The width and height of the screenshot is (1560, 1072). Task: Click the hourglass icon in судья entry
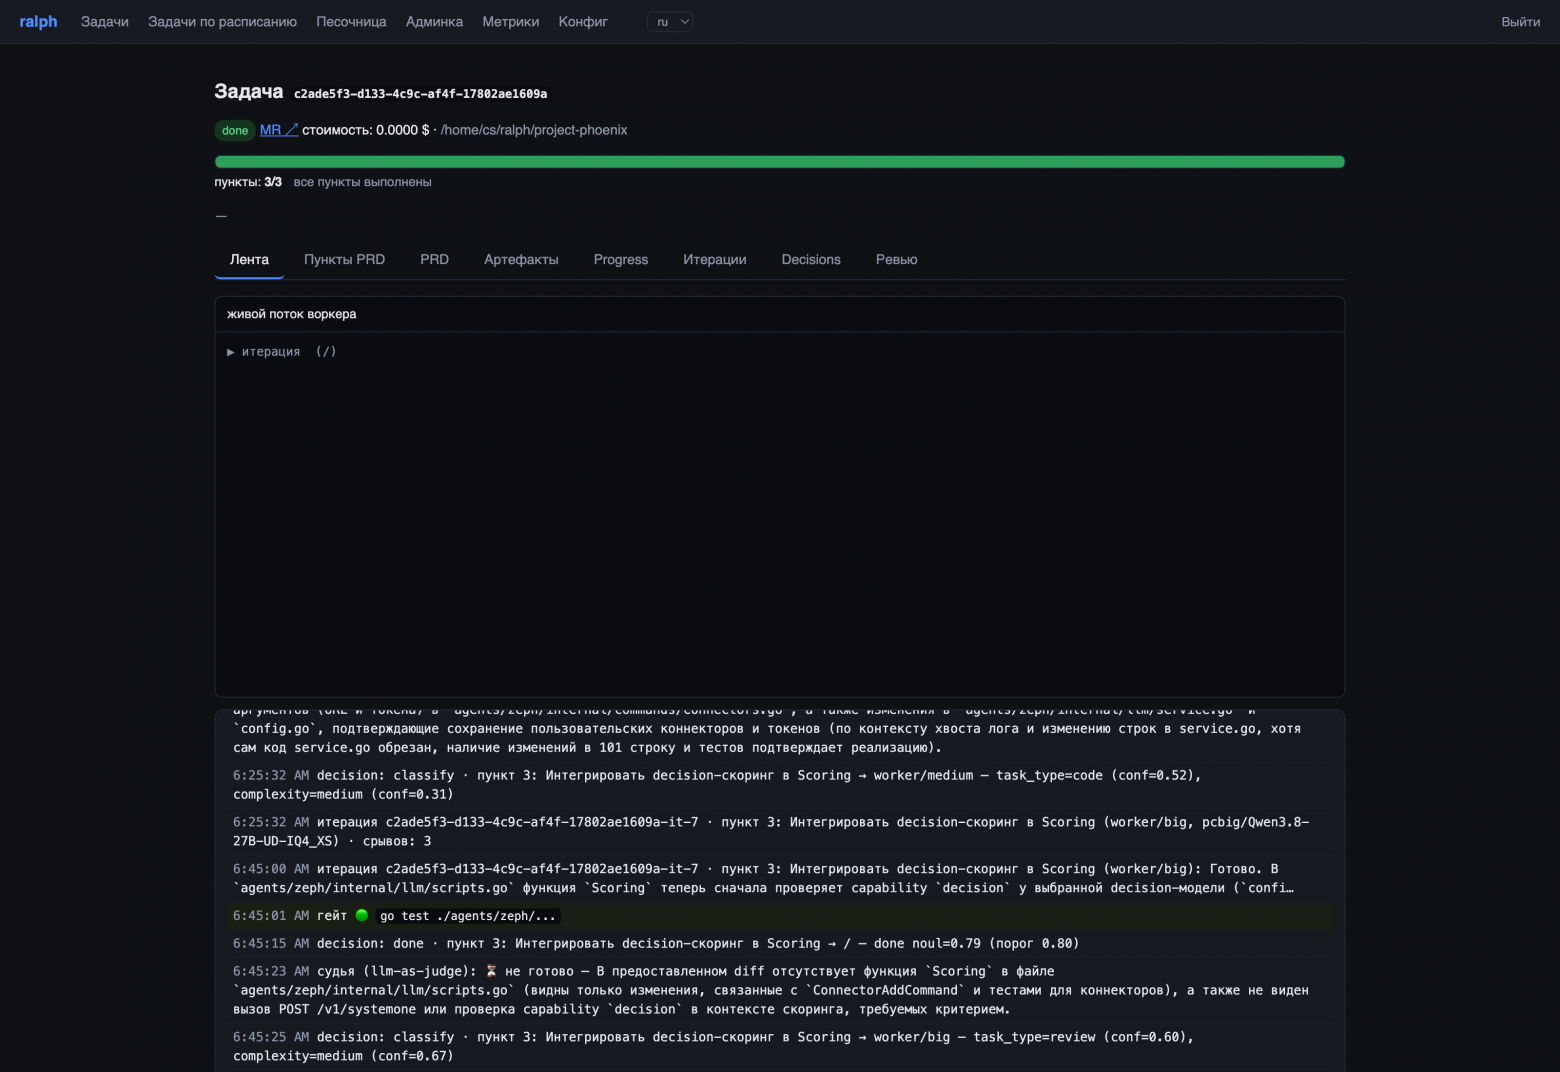pyautogui.click(x=491, y=971)
